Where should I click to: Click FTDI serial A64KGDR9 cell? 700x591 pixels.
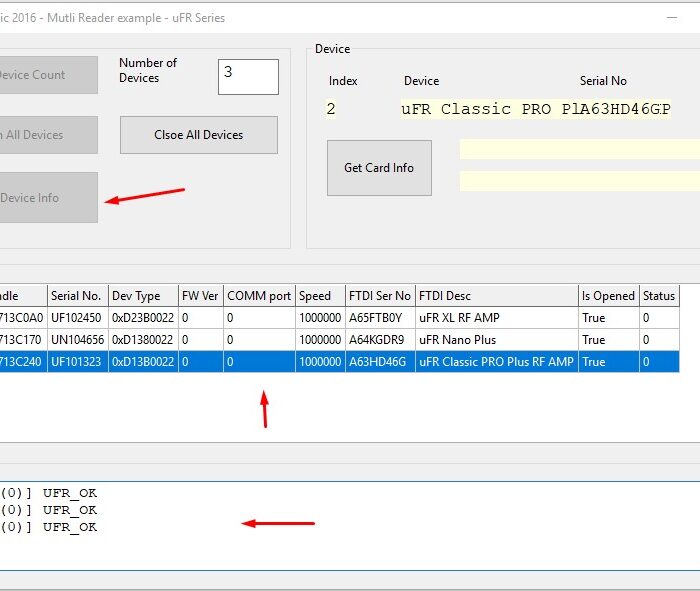[x=380, y=340]
